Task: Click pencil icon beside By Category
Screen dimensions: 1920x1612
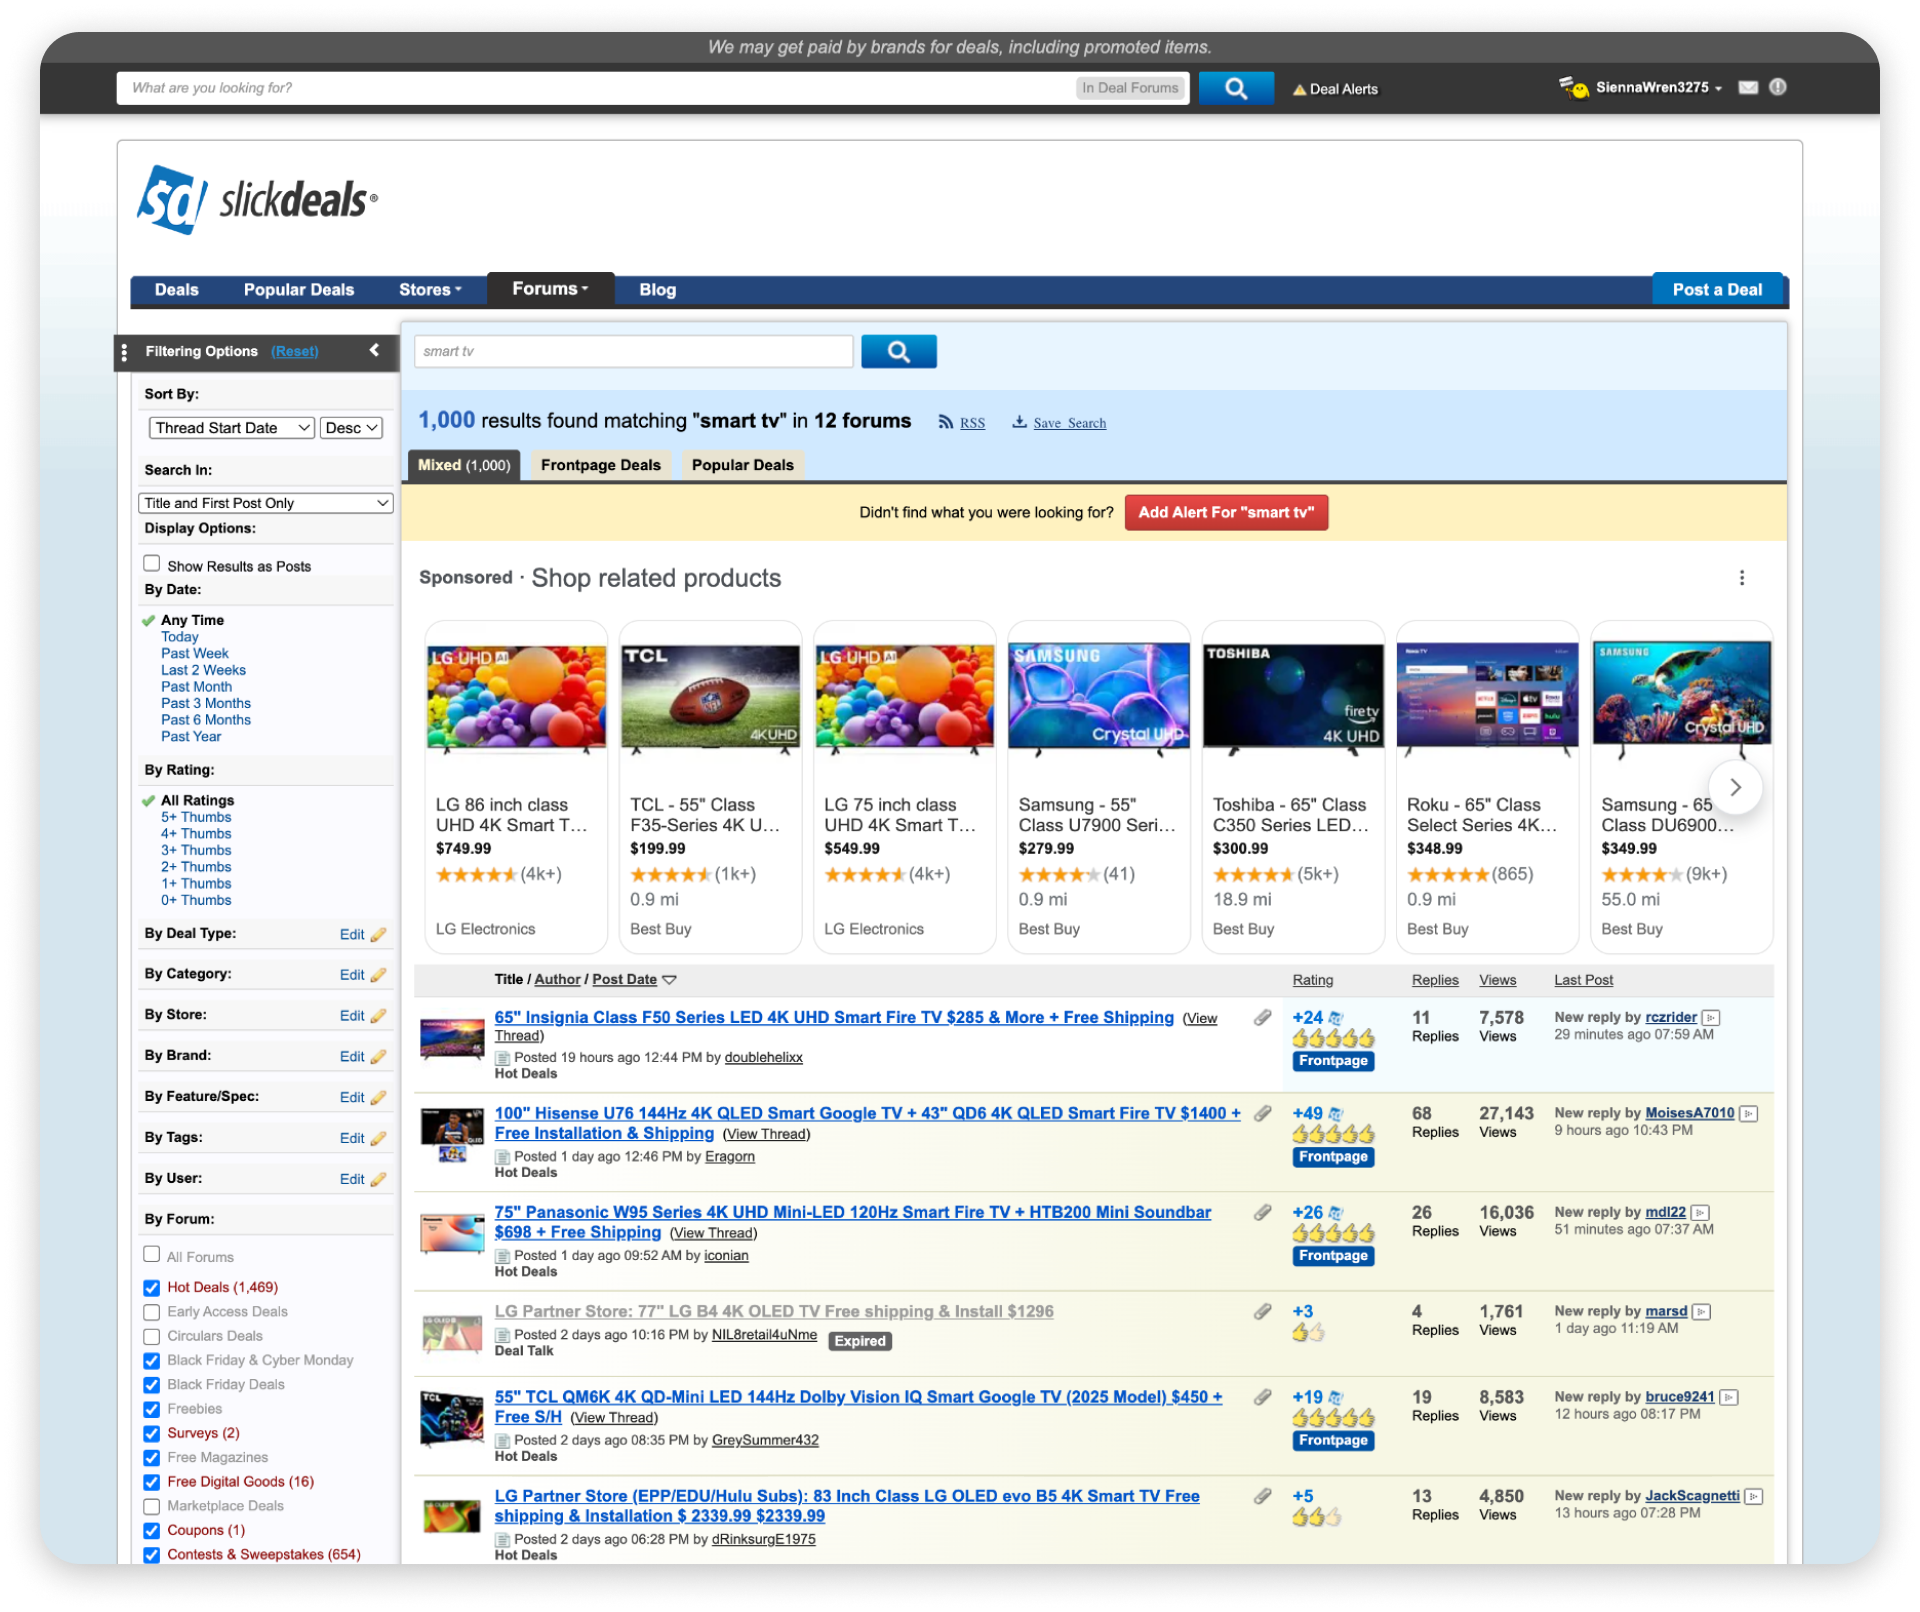Action: (x=378, y=975)
